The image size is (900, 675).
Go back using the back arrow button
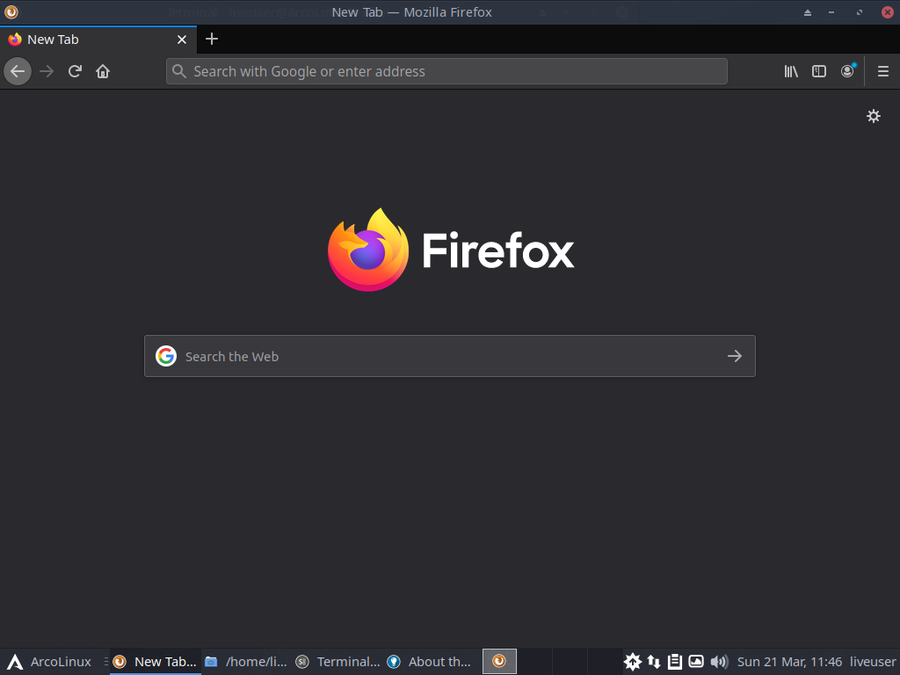pos(18,72)
